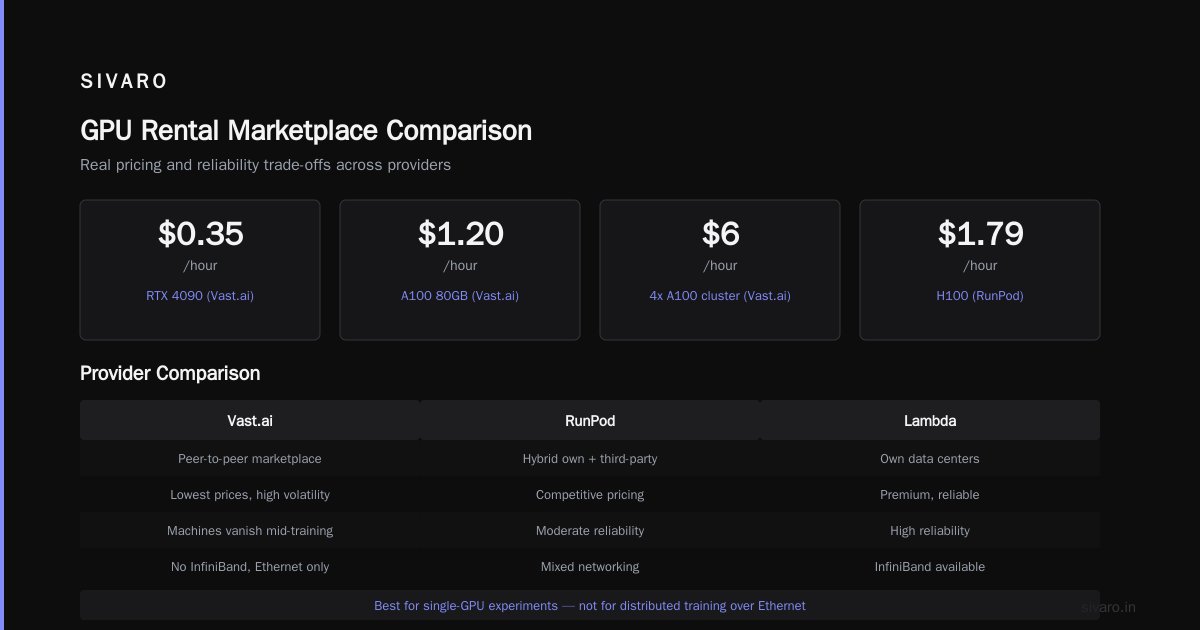The height and width of the screenshot is (630, 1200).
Task: Click the Premium, reliable cell
Action: point(930,495)
